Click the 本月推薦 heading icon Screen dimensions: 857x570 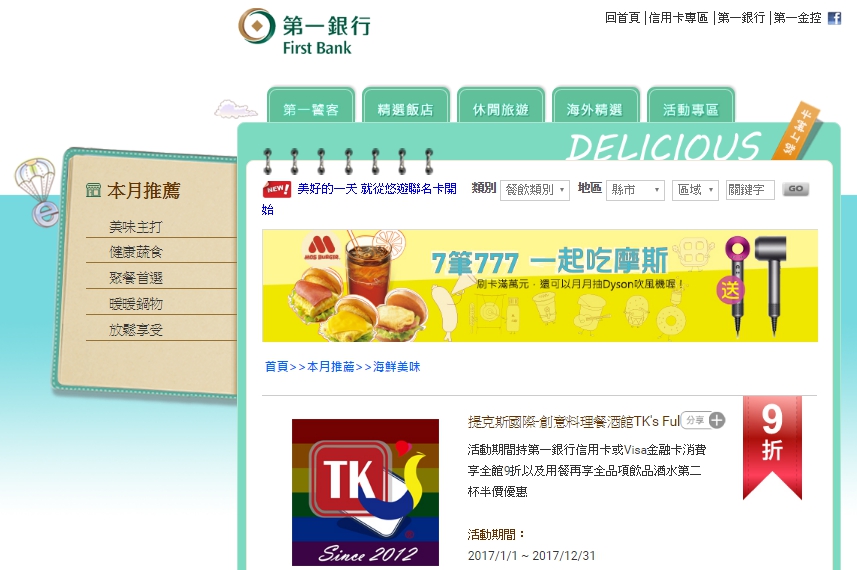point(93,190)
